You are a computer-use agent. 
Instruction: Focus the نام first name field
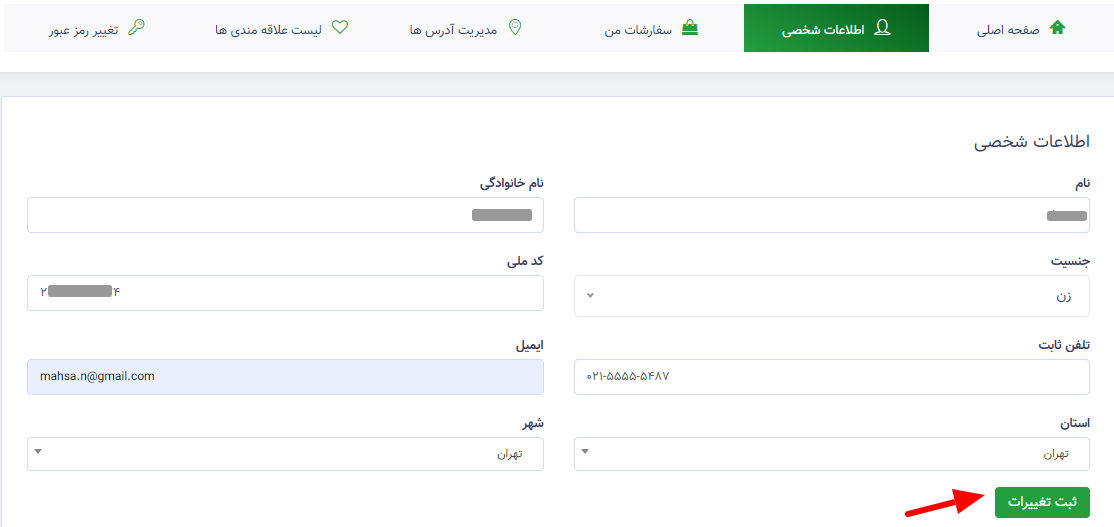[832, 214]
